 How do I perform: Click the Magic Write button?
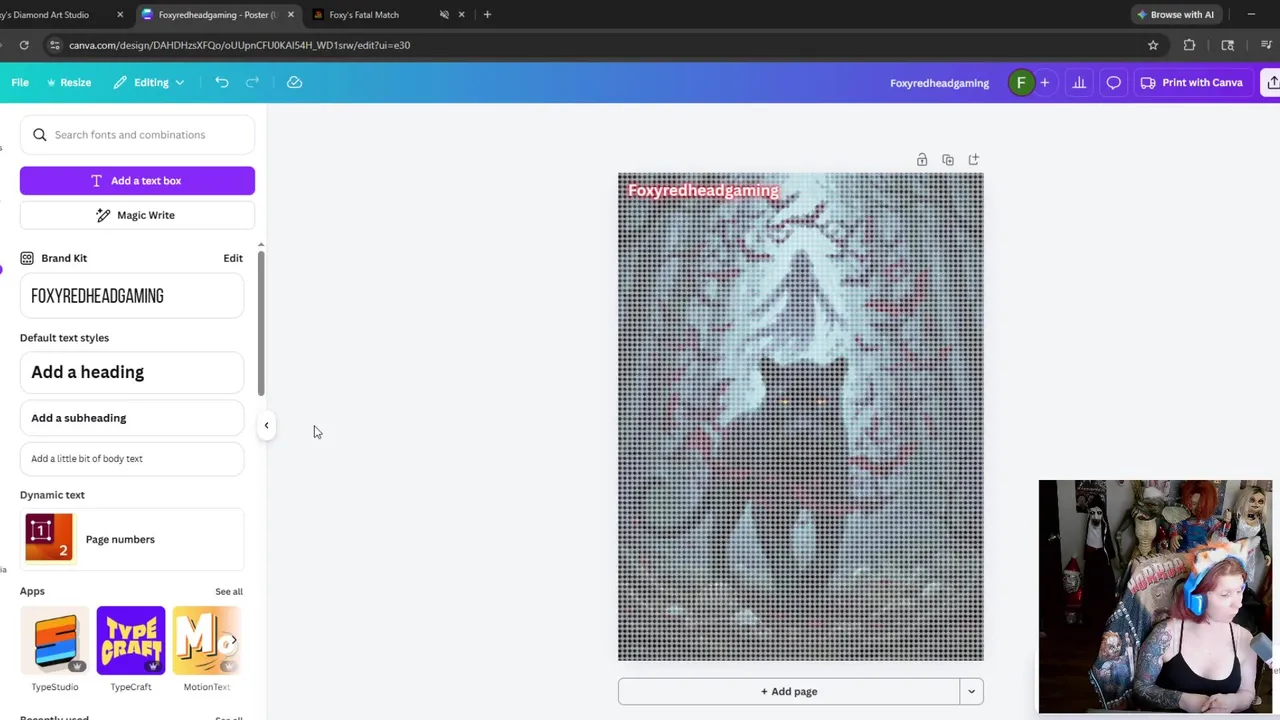137,215
